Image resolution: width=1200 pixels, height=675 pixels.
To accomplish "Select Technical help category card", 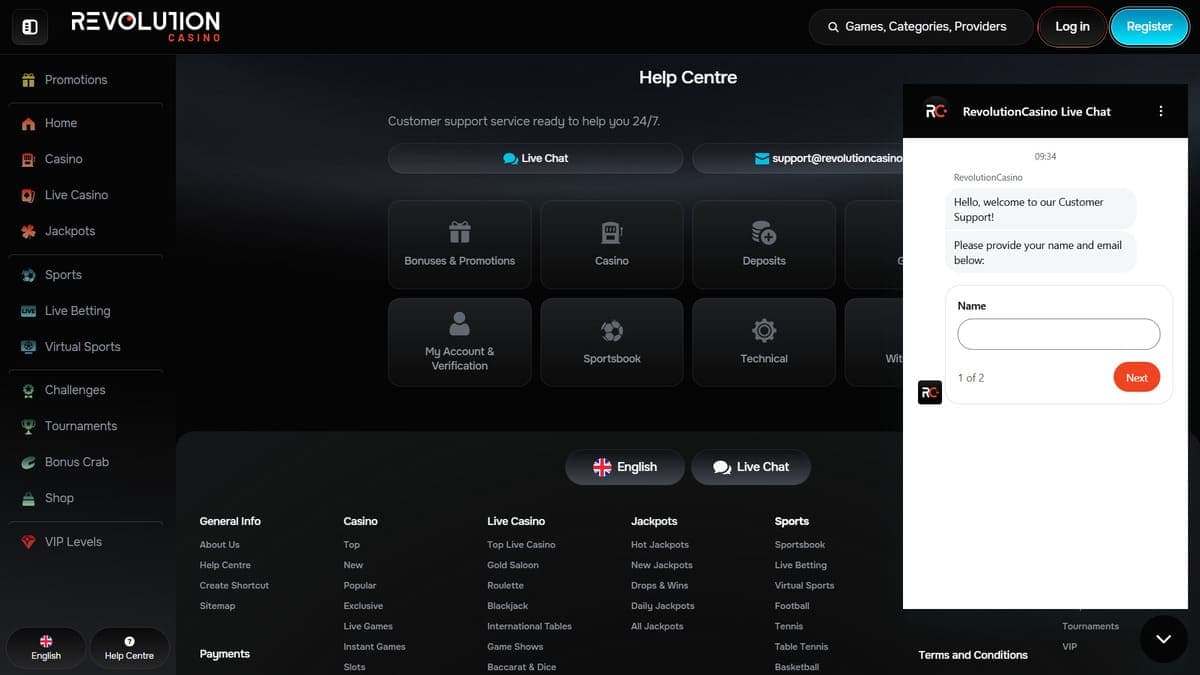I will 764,342.
